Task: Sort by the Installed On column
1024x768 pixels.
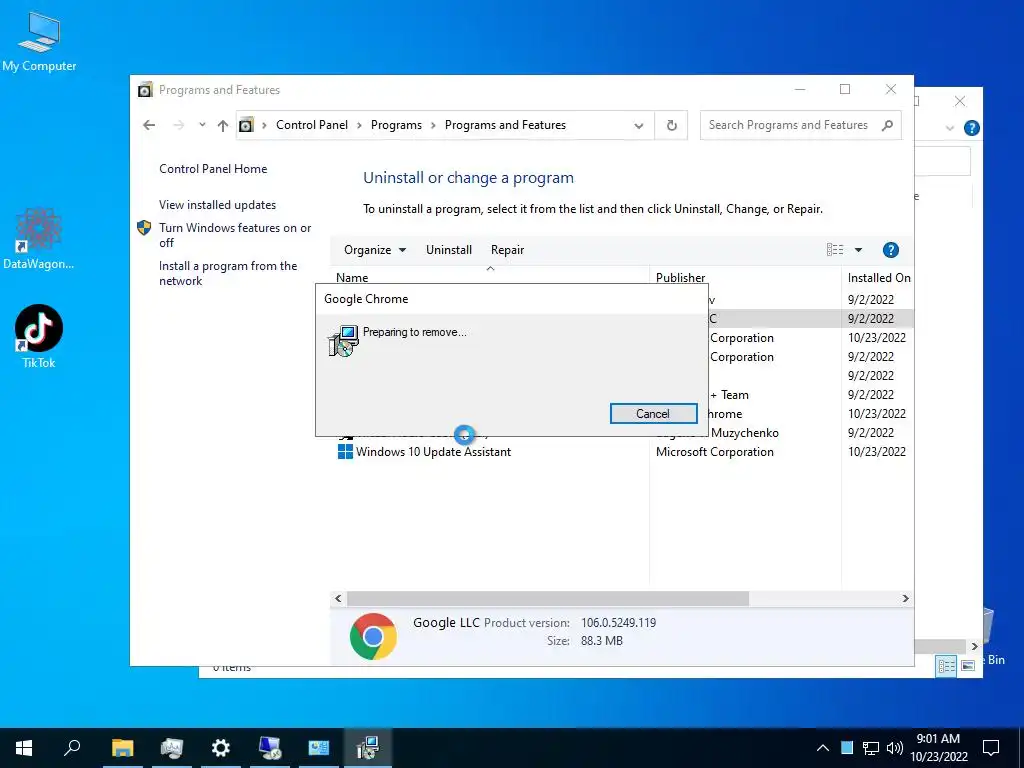Action: click(878, 277)
